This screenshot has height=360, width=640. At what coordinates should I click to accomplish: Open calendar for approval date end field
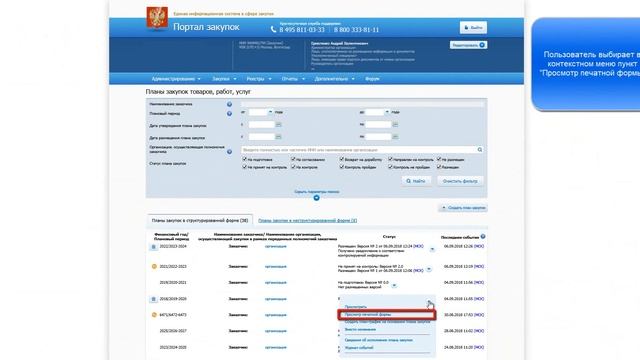395,124
